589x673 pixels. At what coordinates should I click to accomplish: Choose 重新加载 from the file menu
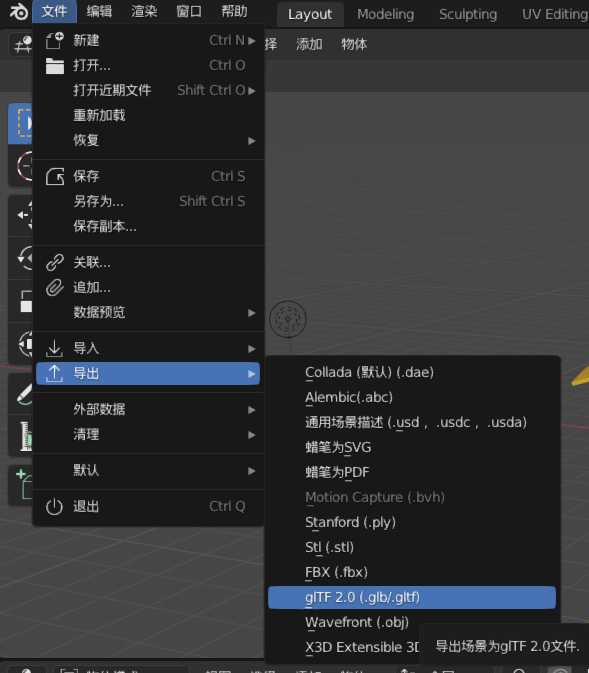(149, 115)
